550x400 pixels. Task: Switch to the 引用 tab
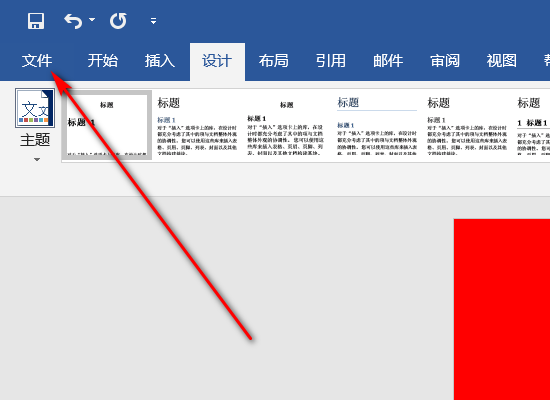330,61
